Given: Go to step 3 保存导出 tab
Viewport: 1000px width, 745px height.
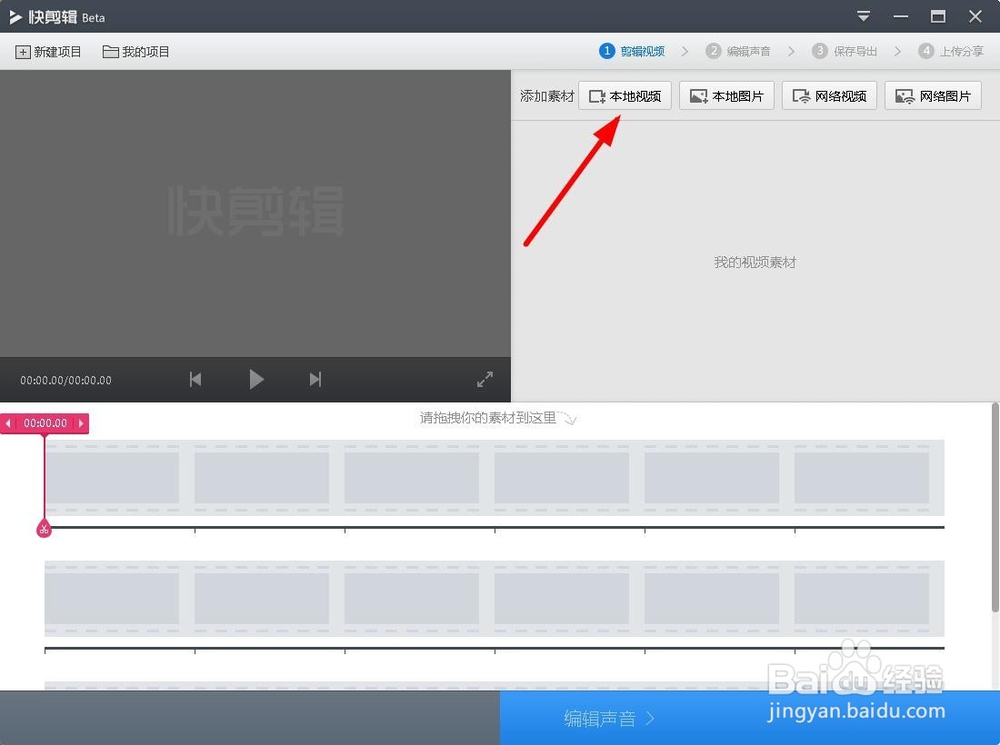Looking at the screenshot, I should tap(844, 51).
